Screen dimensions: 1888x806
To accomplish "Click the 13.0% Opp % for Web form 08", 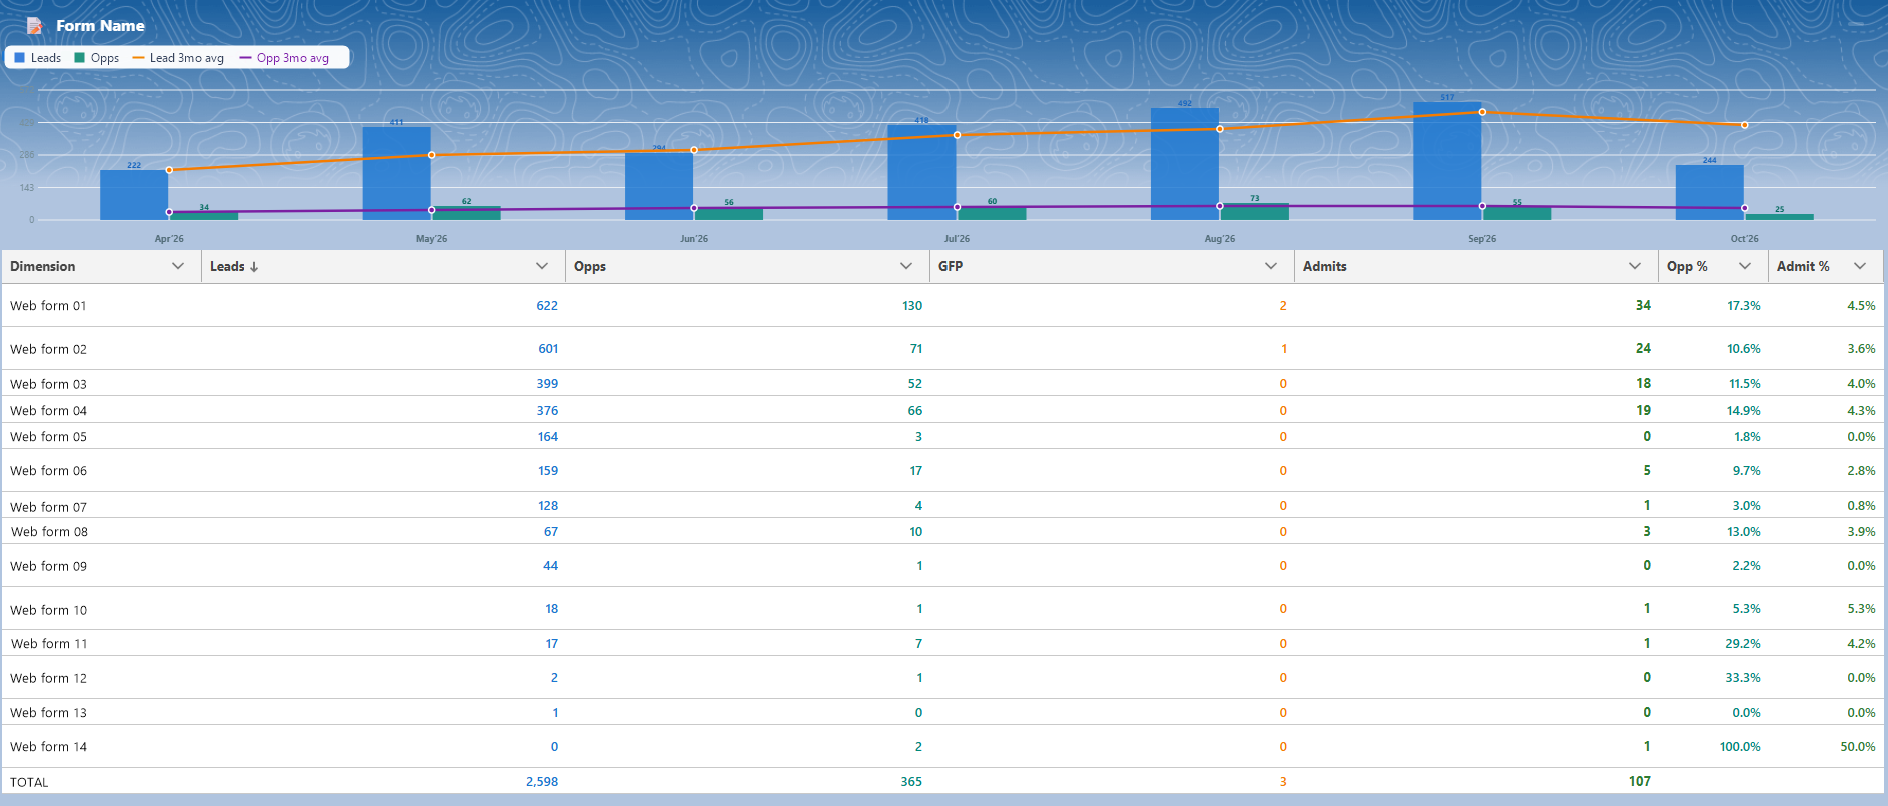I will (x=1744, y=532).
